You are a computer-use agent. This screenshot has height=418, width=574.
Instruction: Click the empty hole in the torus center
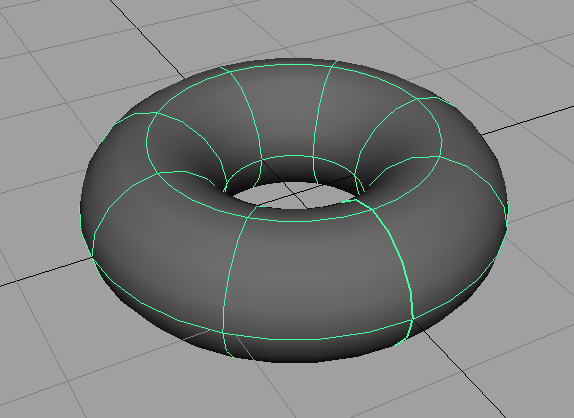293,195
